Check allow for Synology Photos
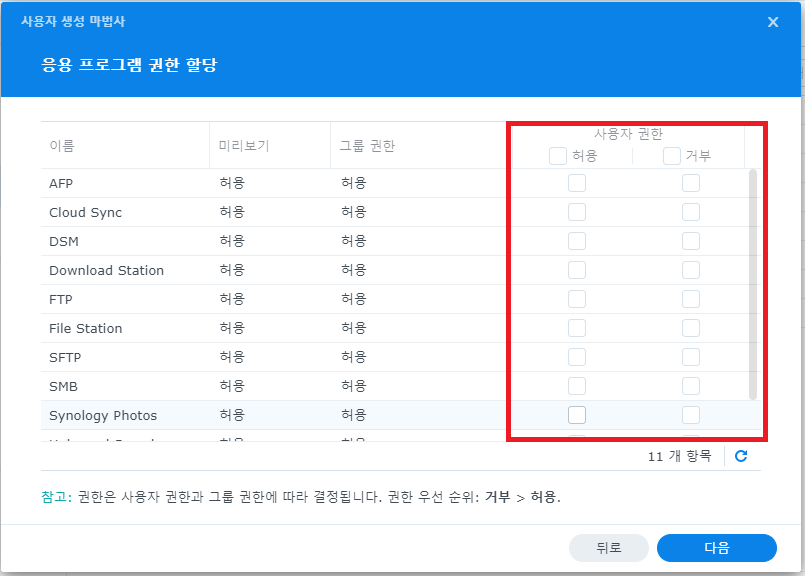This screenshot has height=576, width=805. pyautogui.click(x=577, y=415)
